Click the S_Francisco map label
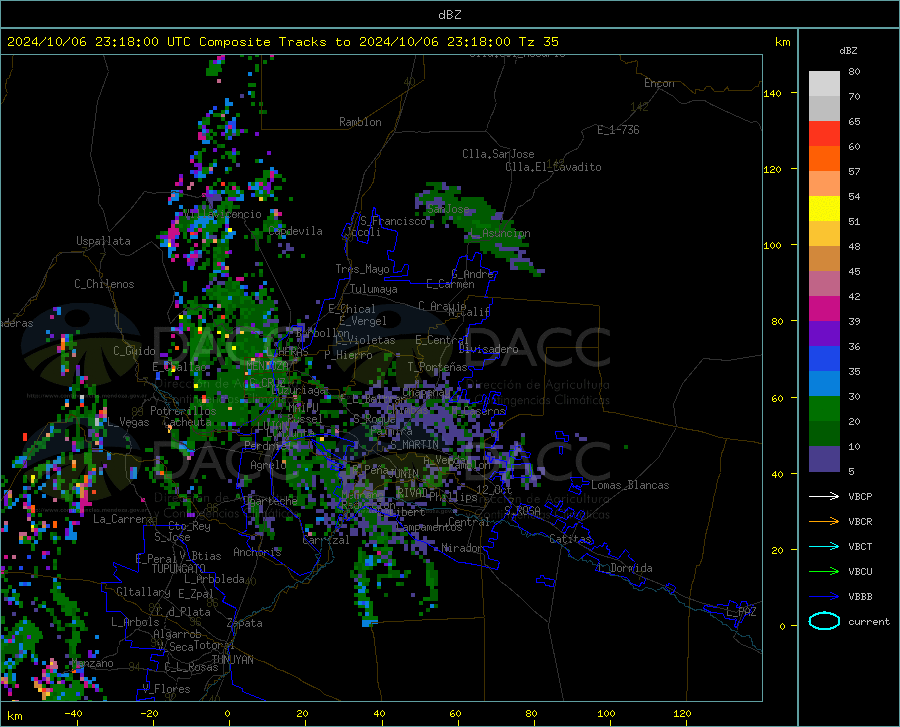The image size is (900, 727). [393, 221]
